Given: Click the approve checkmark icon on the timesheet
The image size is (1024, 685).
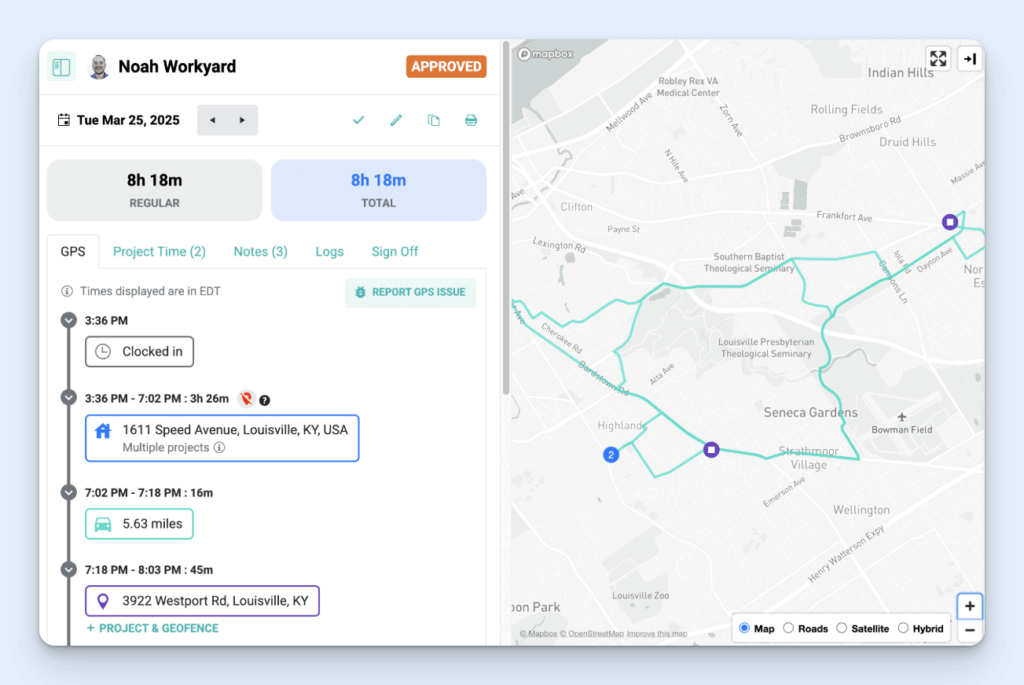Looking at the screenshot, I should pos(358,119).
